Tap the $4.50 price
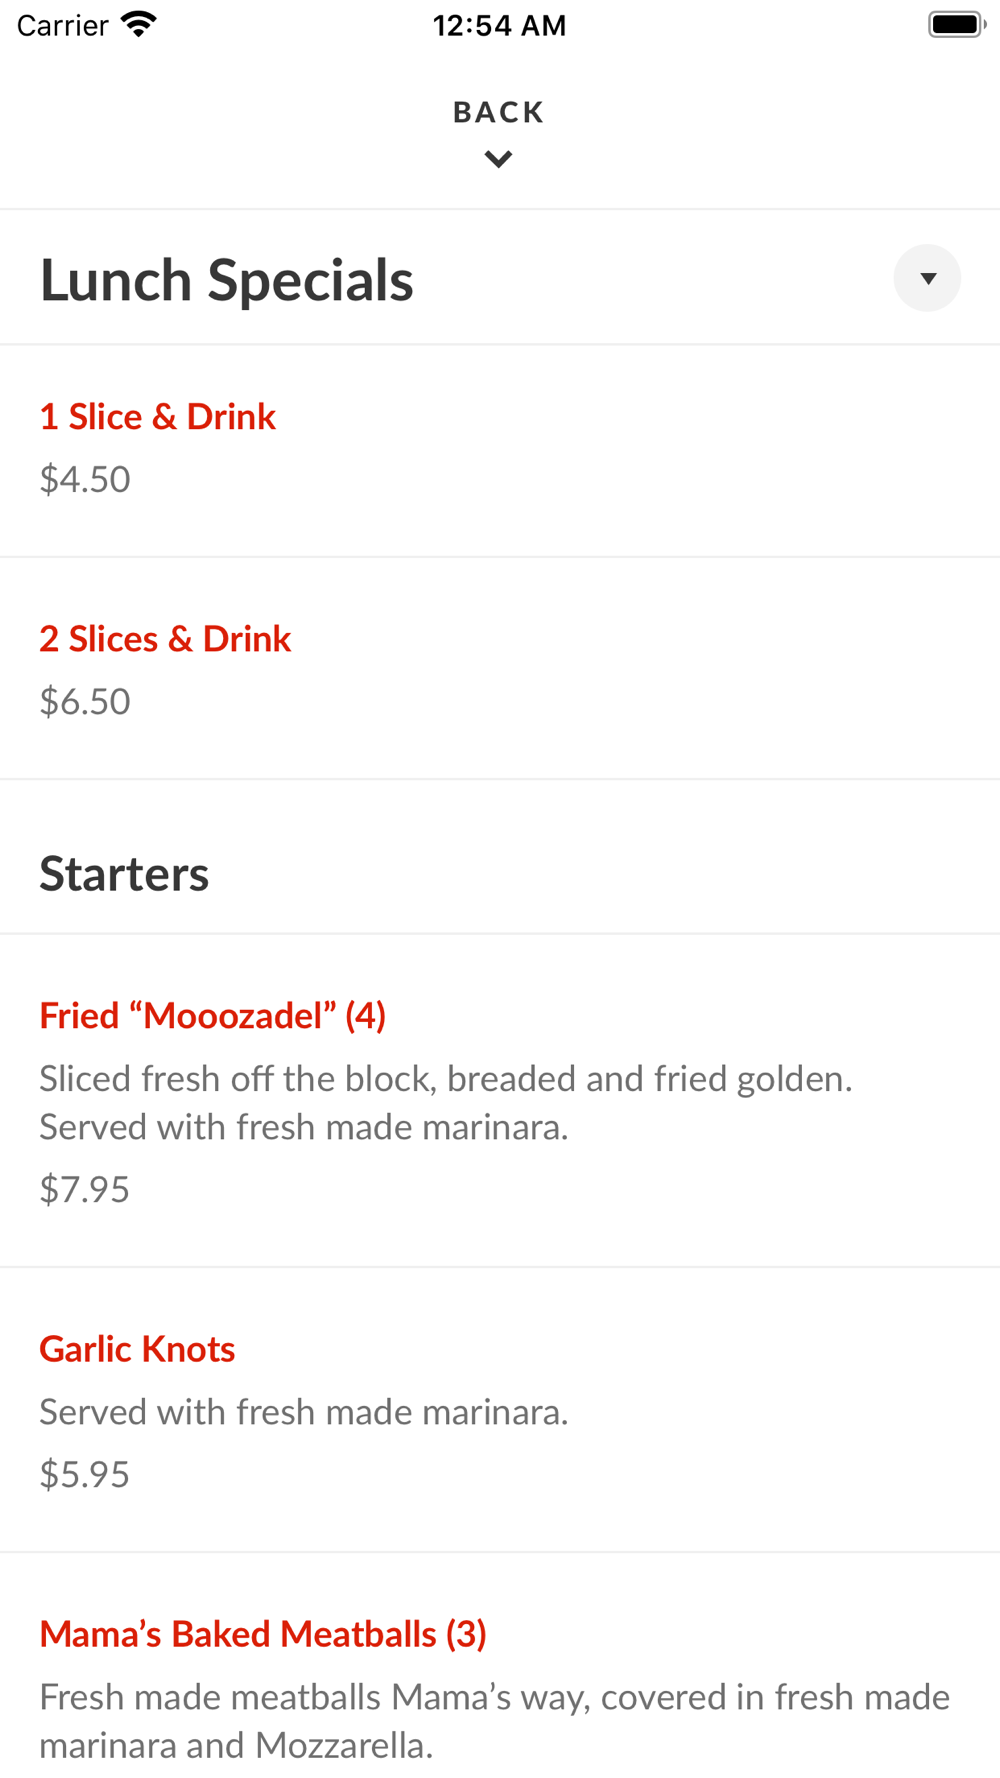The image size is (1000, 1778). tap(85, 480)
